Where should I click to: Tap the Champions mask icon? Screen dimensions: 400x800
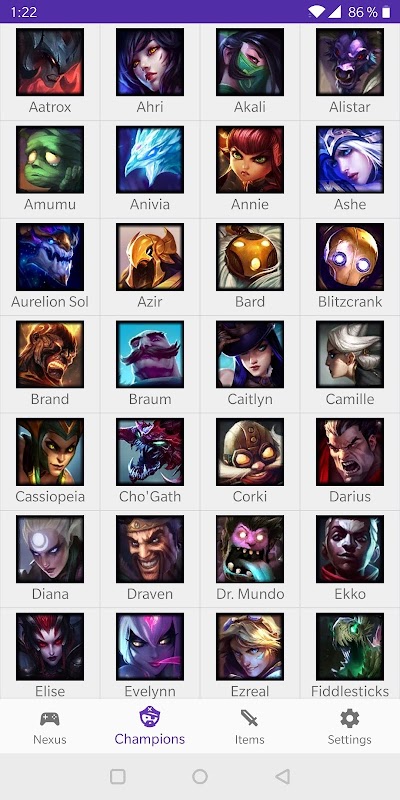[x=149, y=717]
